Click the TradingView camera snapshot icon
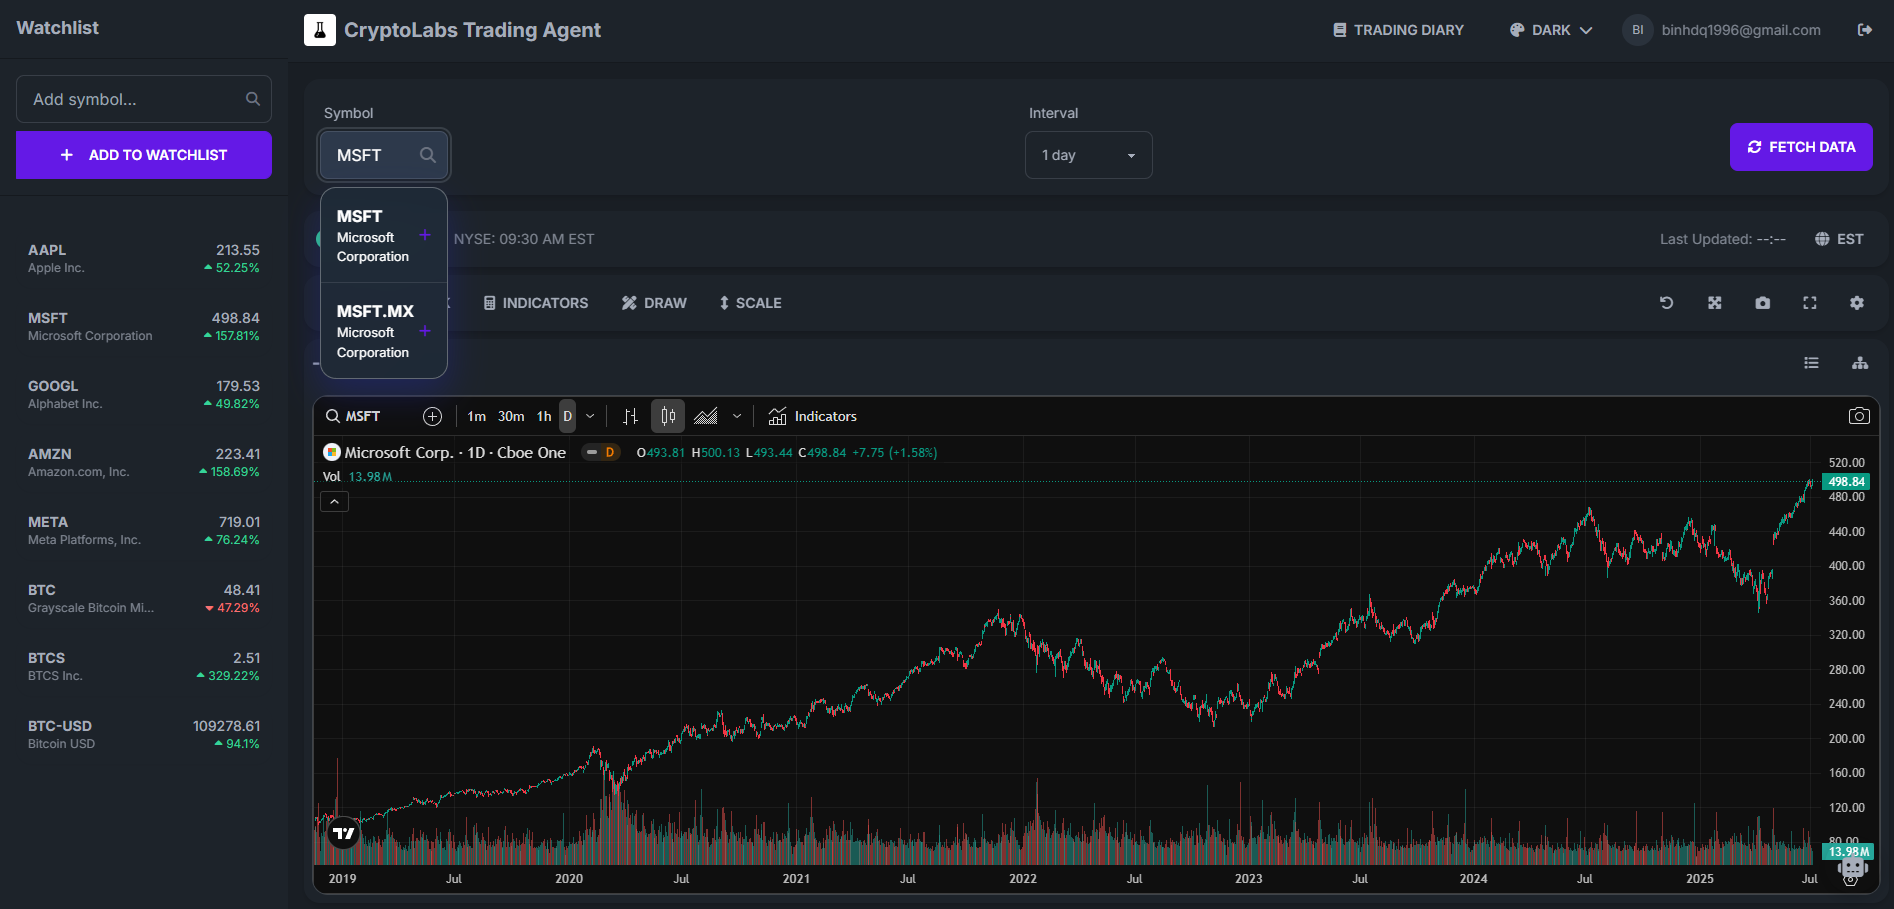Image resolution: width=1894 pixels, height=909 pixels. [1859, 416]
